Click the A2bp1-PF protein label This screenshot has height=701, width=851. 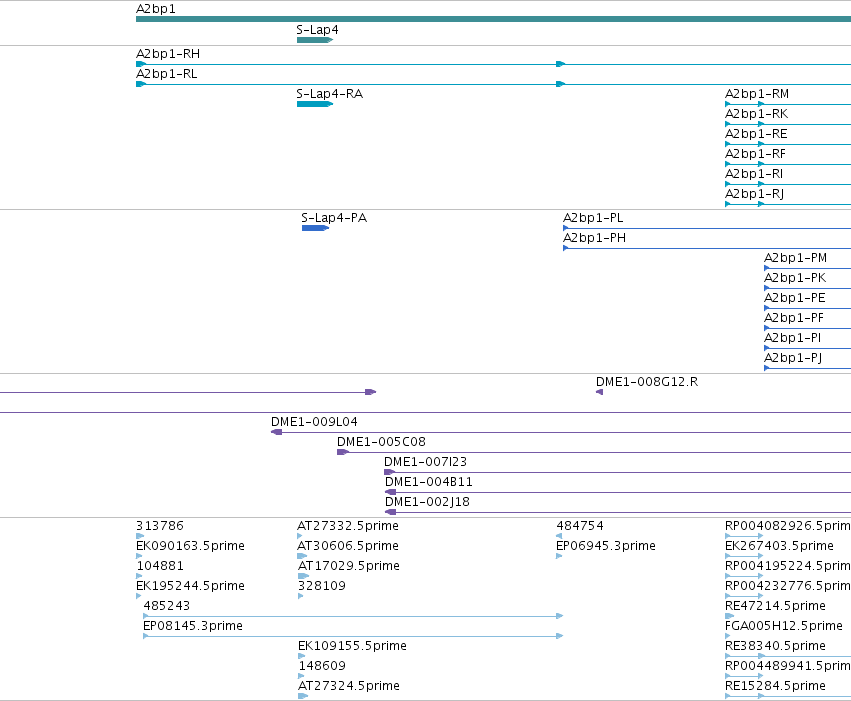pos(794,318)
